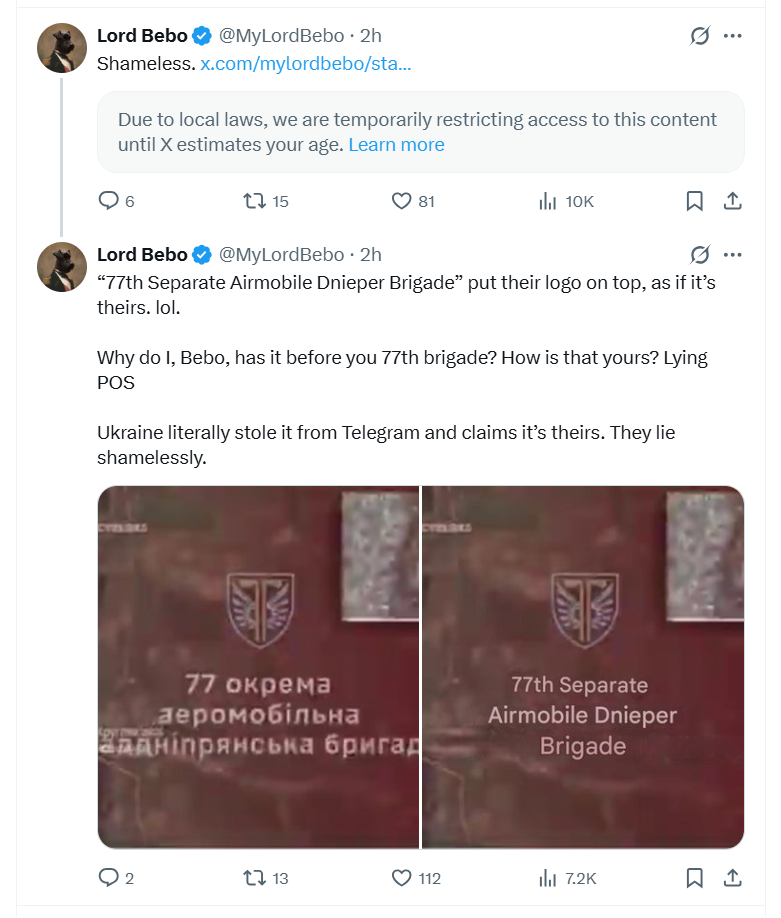
Task: Open Grok actions icon on first post
Action: pyautogui.click(x=700, y=36)
